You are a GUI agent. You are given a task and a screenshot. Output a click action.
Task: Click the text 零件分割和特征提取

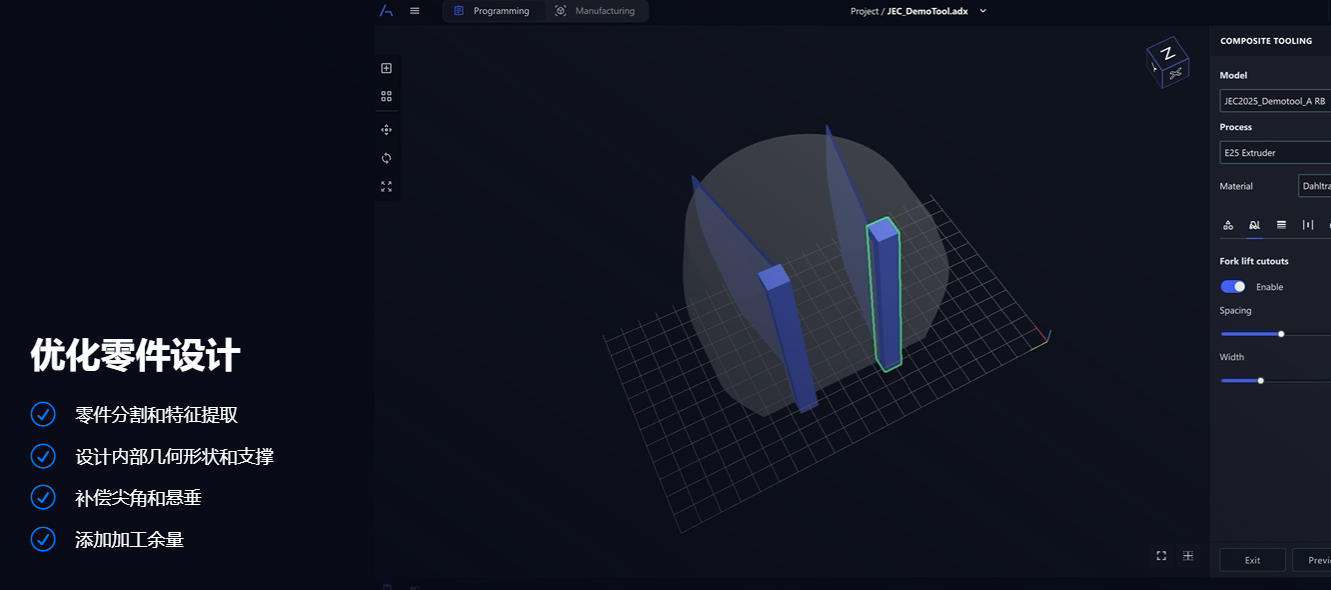(156, 415)
